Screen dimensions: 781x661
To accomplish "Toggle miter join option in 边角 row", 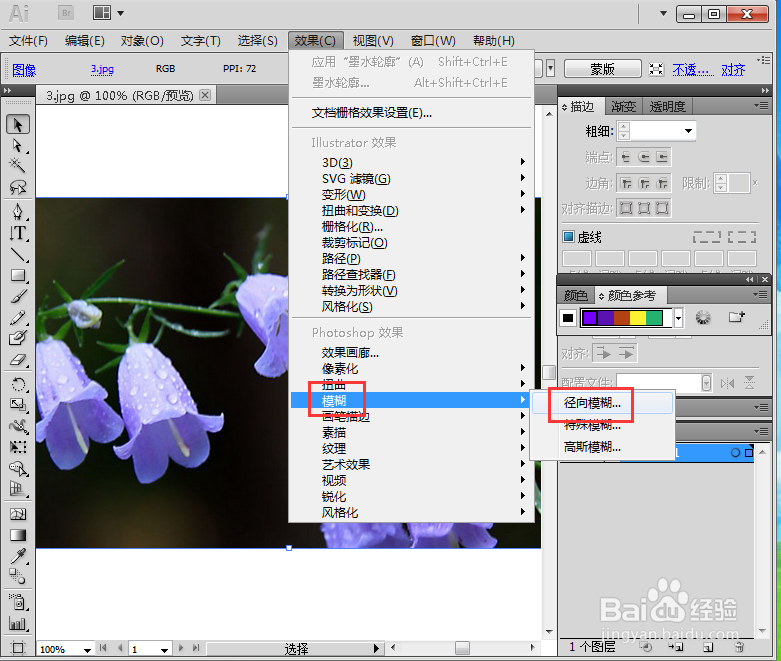I will click(x=626, y=183).
